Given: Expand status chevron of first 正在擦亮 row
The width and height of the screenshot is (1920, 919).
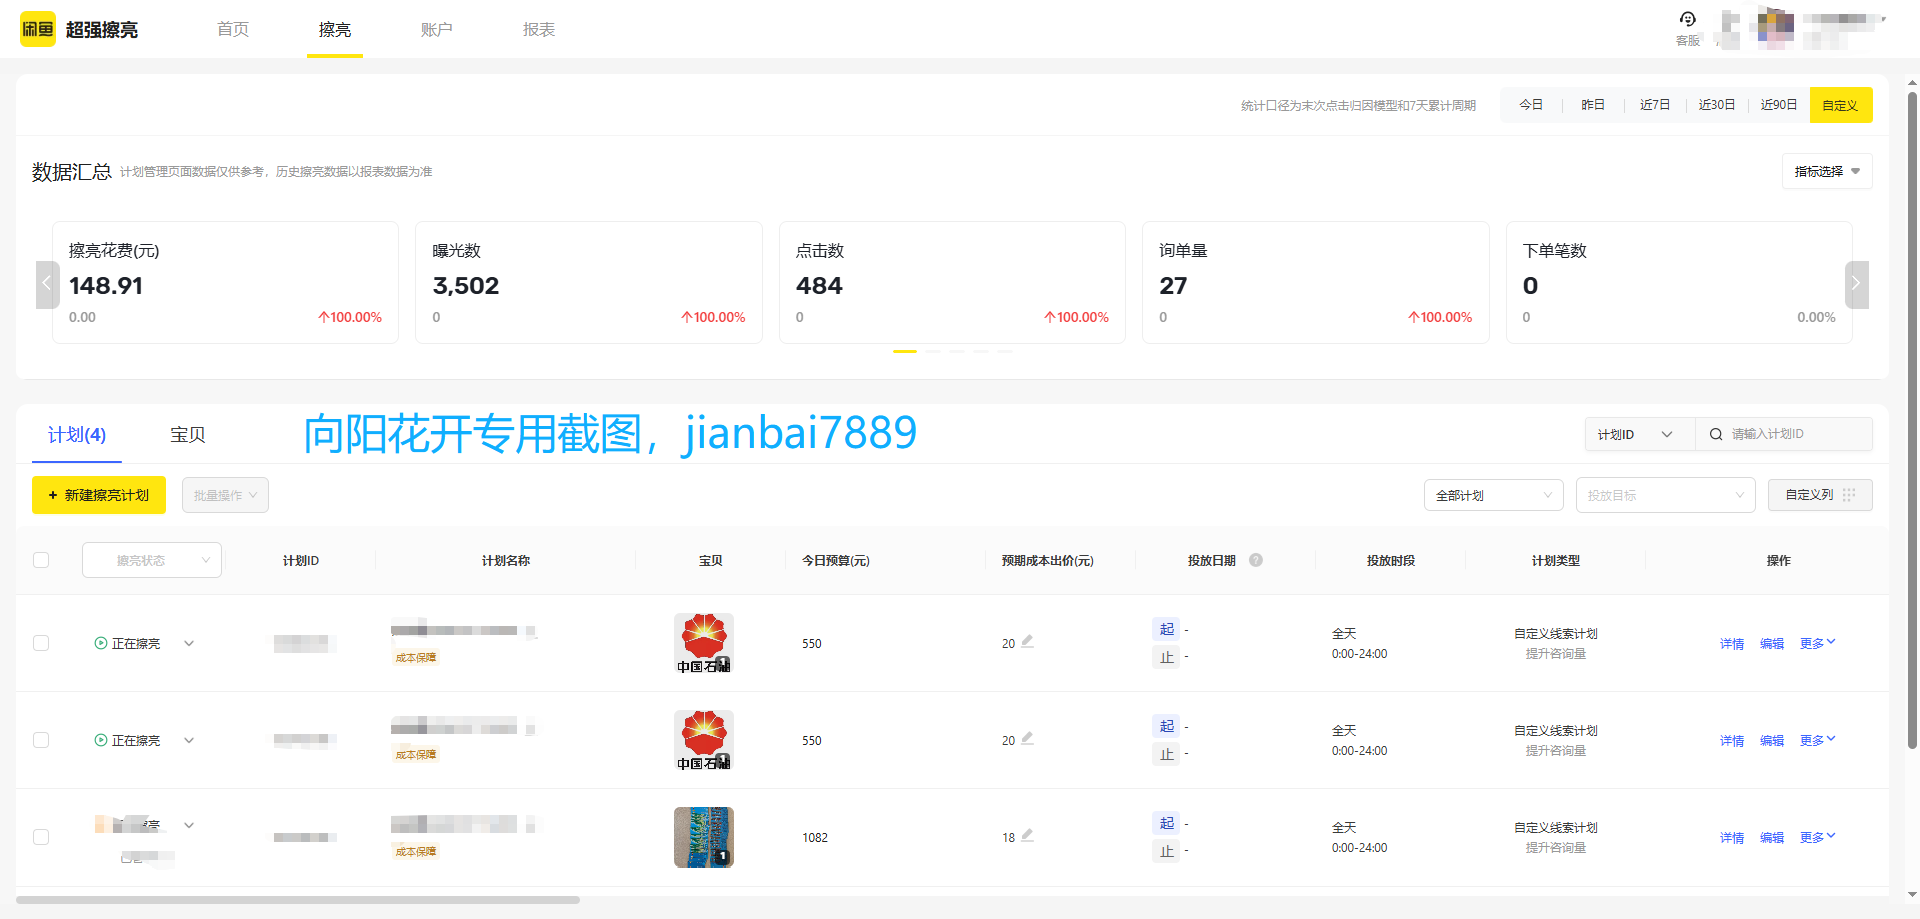Looking at the screenshot, I should coord(189,643).
